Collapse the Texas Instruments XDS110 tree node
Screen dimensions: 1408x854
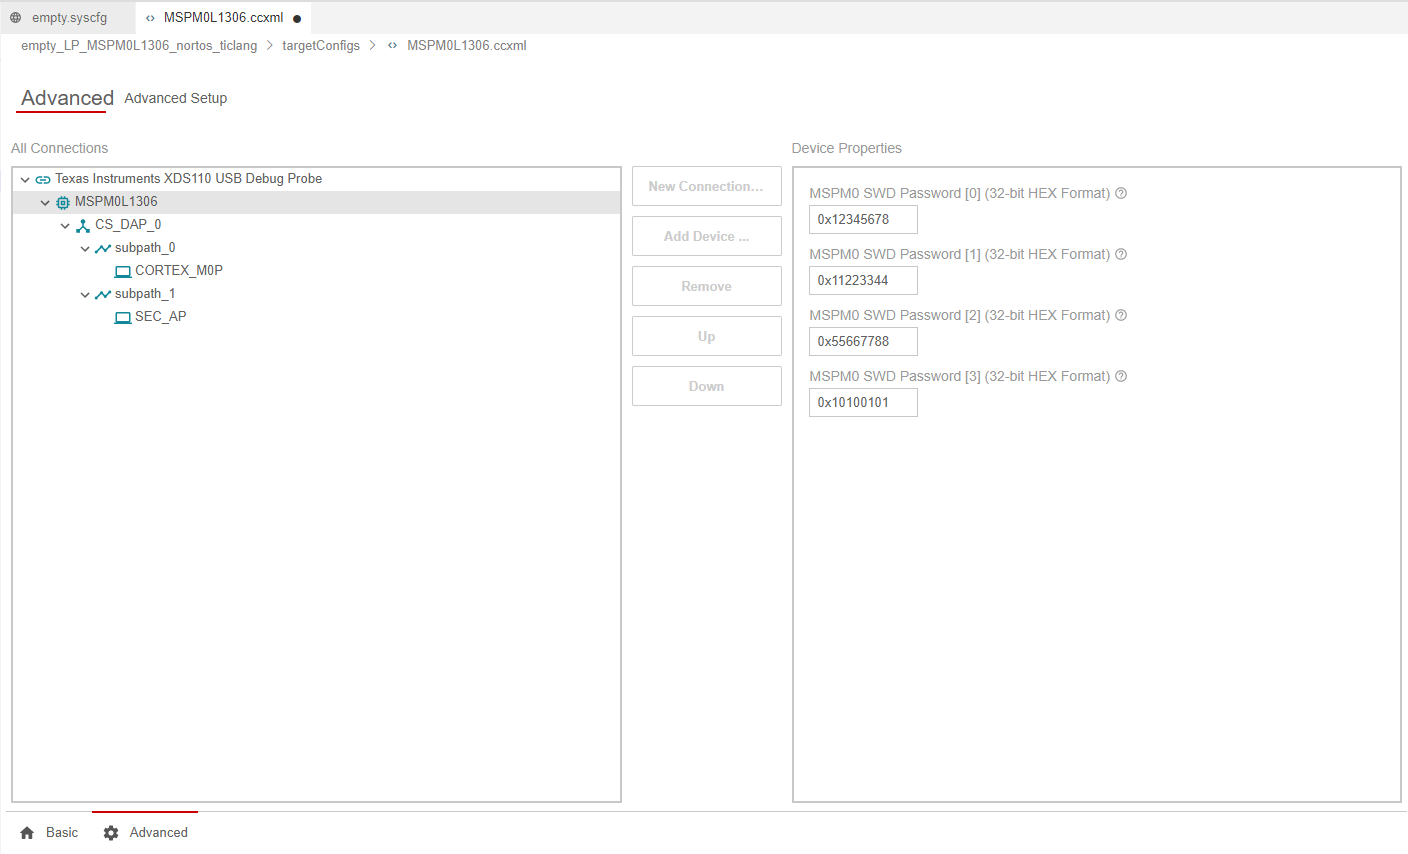pos(25,180)
